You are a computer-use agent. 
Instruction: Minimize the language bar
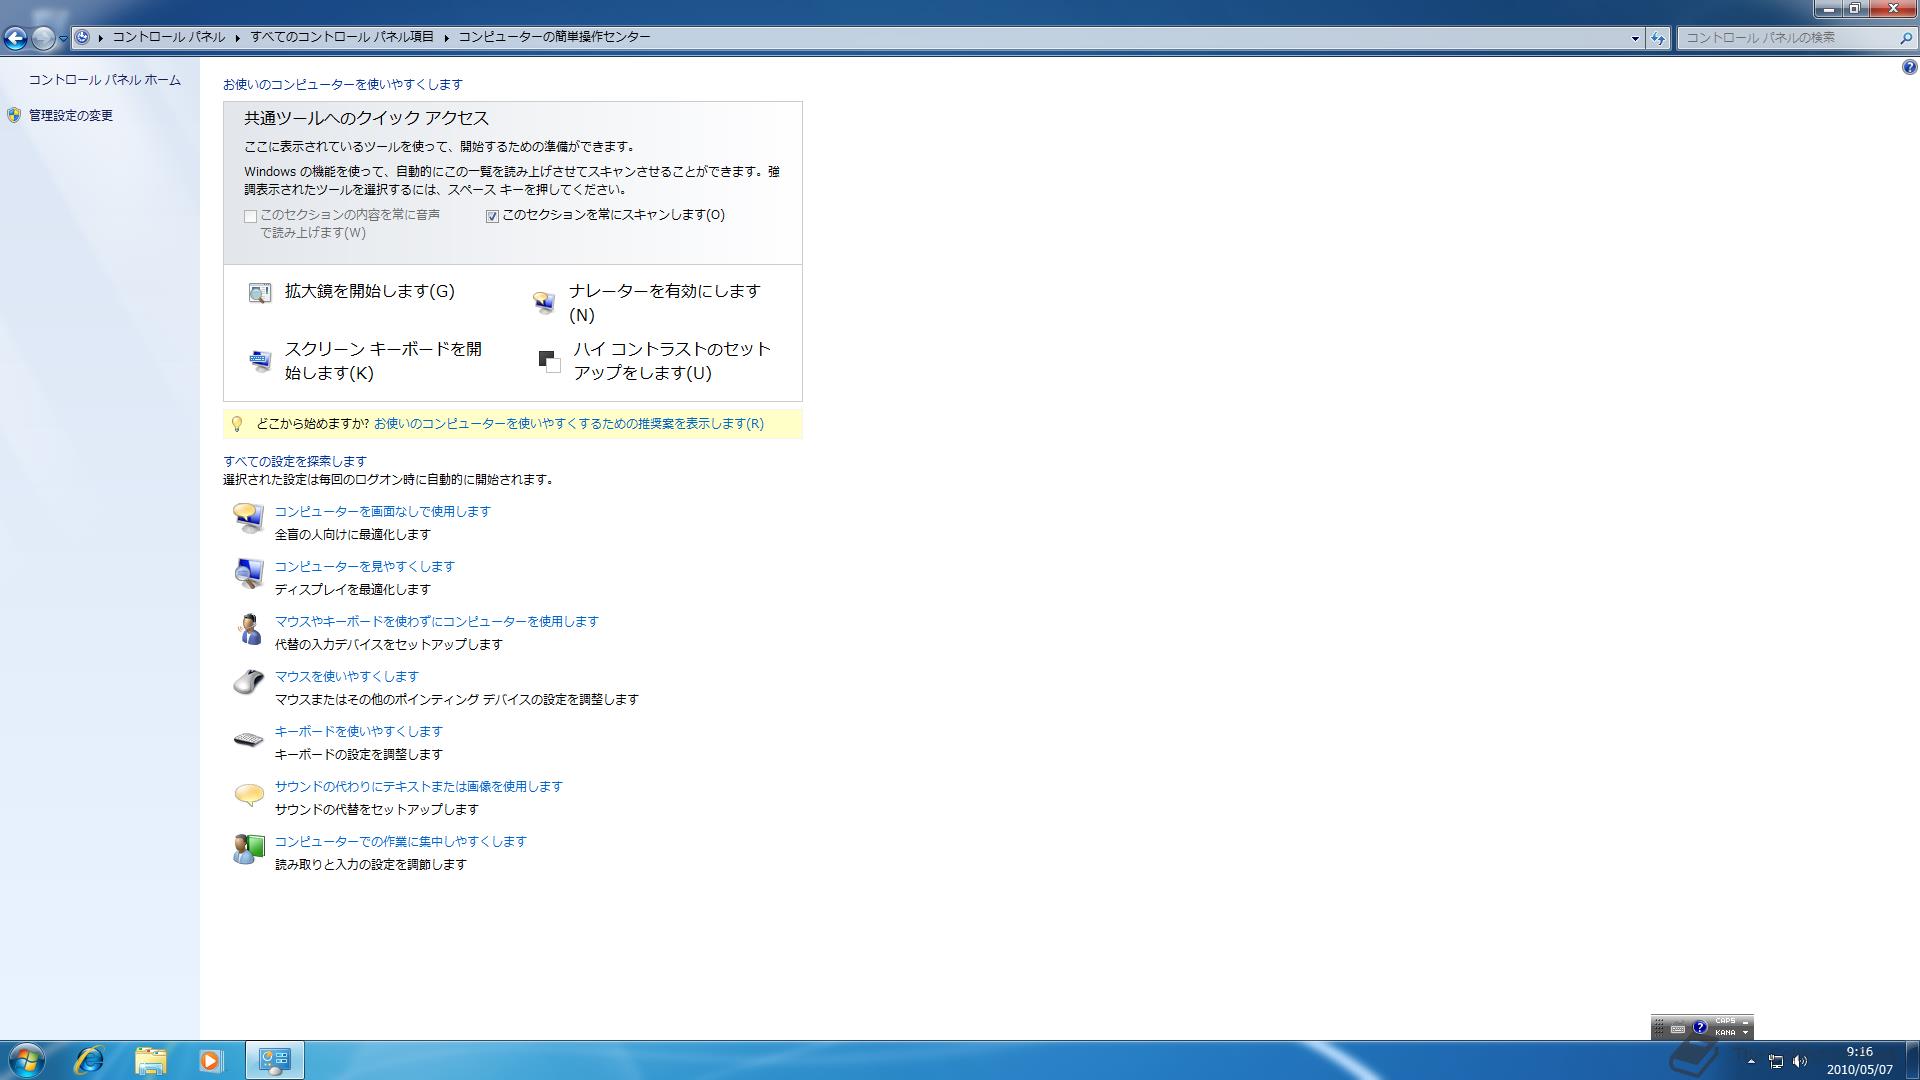1745,1022
